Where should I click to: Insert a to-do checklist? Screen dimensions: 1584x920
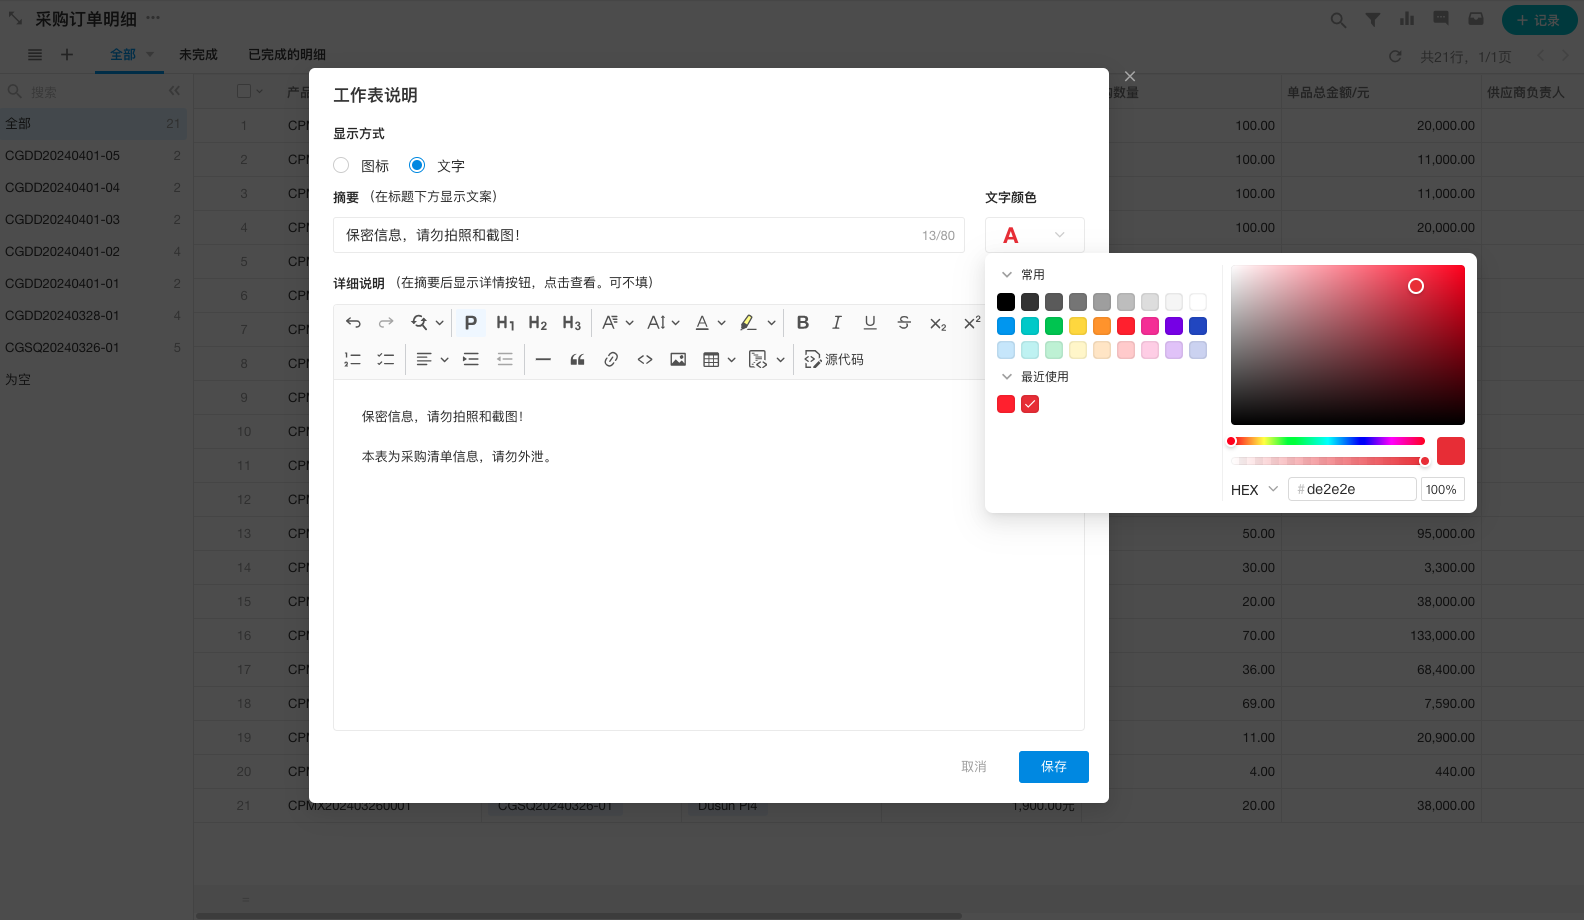pyautogui.click(x=386, y=360)
